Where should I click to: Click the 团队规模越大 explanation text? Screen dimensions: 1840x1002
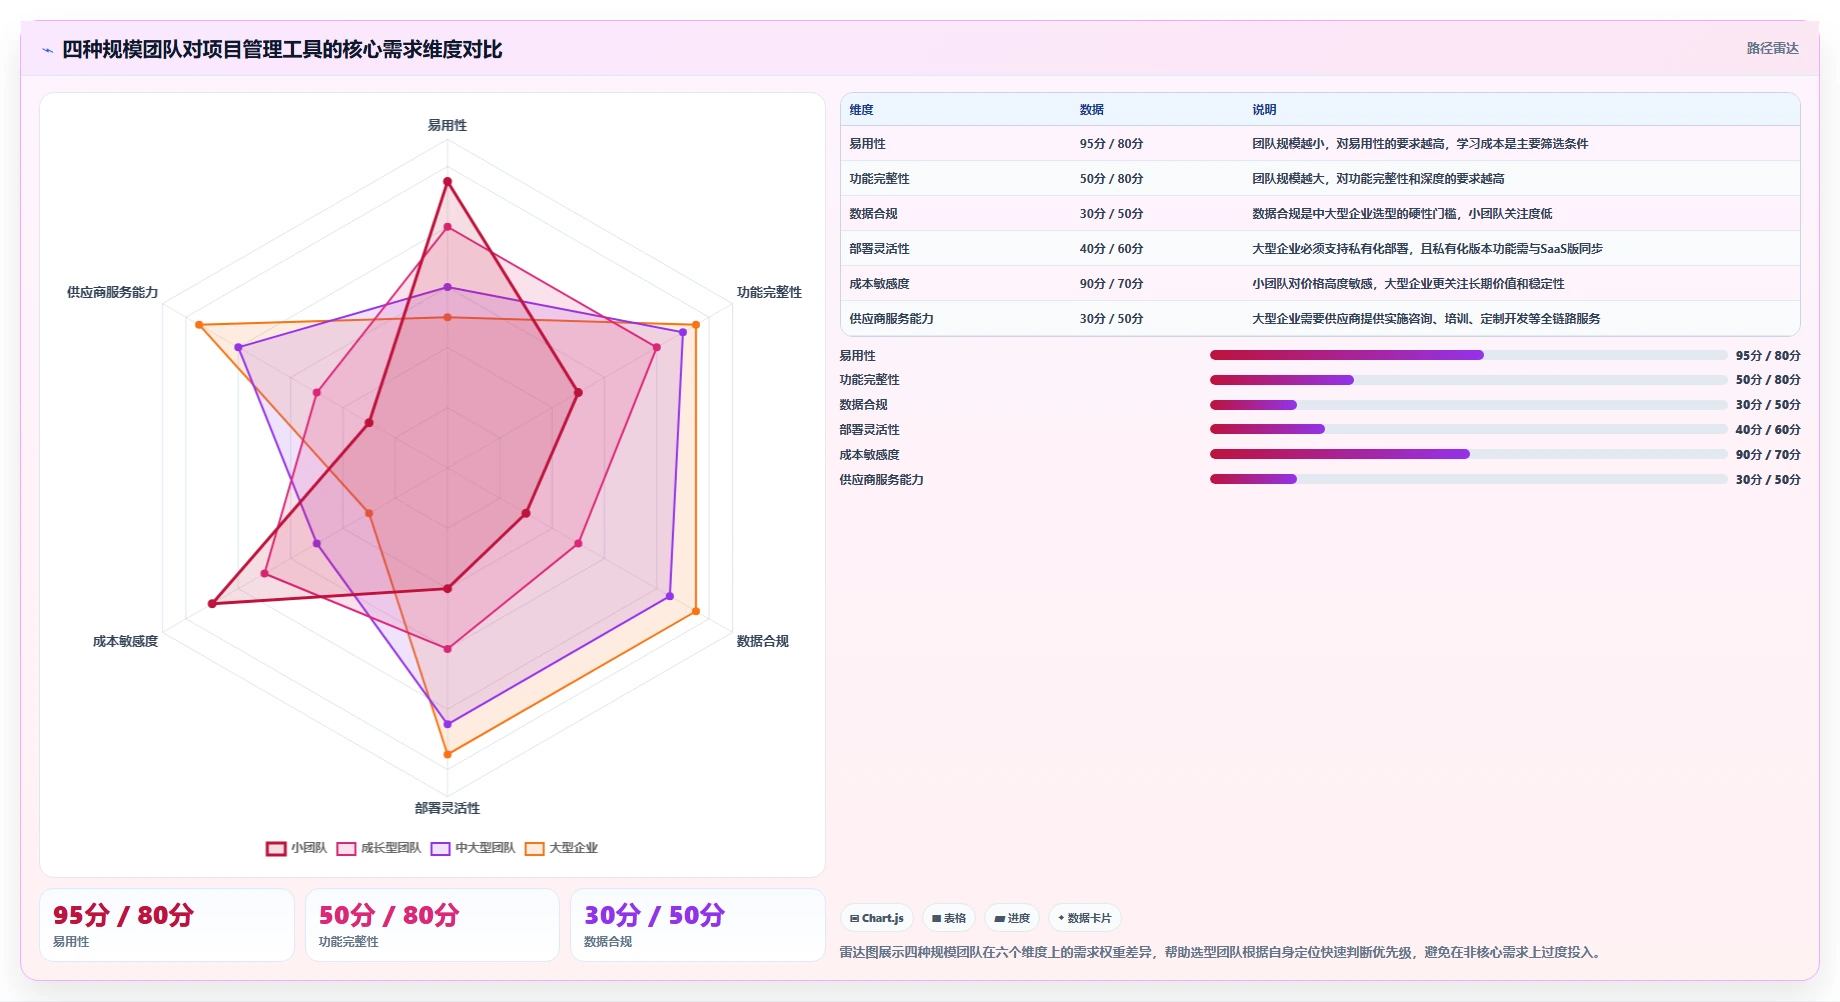[1378, 179]
